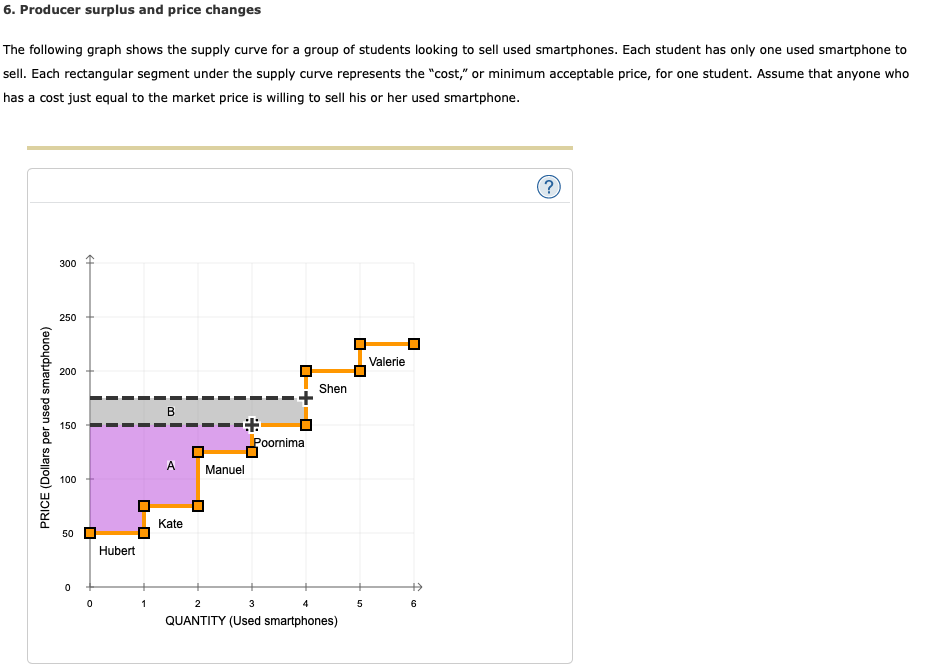Select the purple region labeled A
The image size is (933, 664).
170,464
